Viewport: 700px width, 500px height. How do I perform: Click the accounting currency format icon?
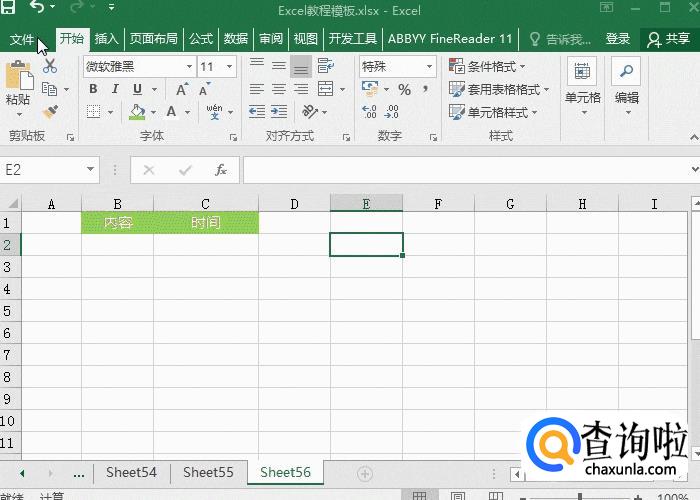coord(370,89)
